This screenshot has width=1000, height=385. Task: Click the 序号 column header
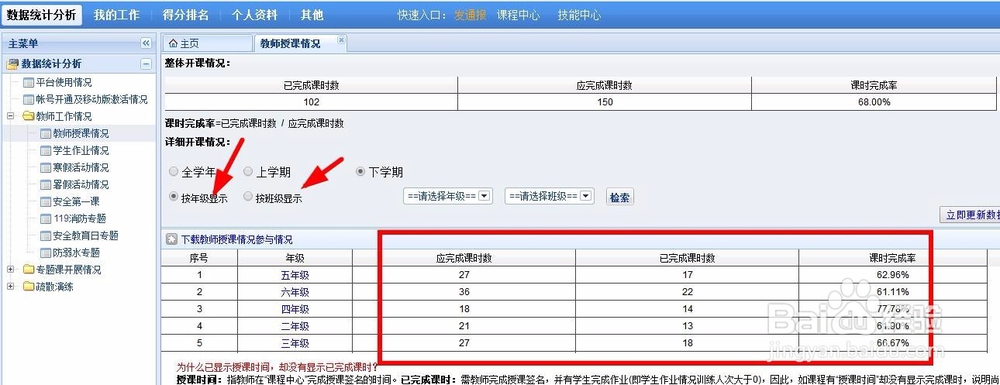[199, 258]
